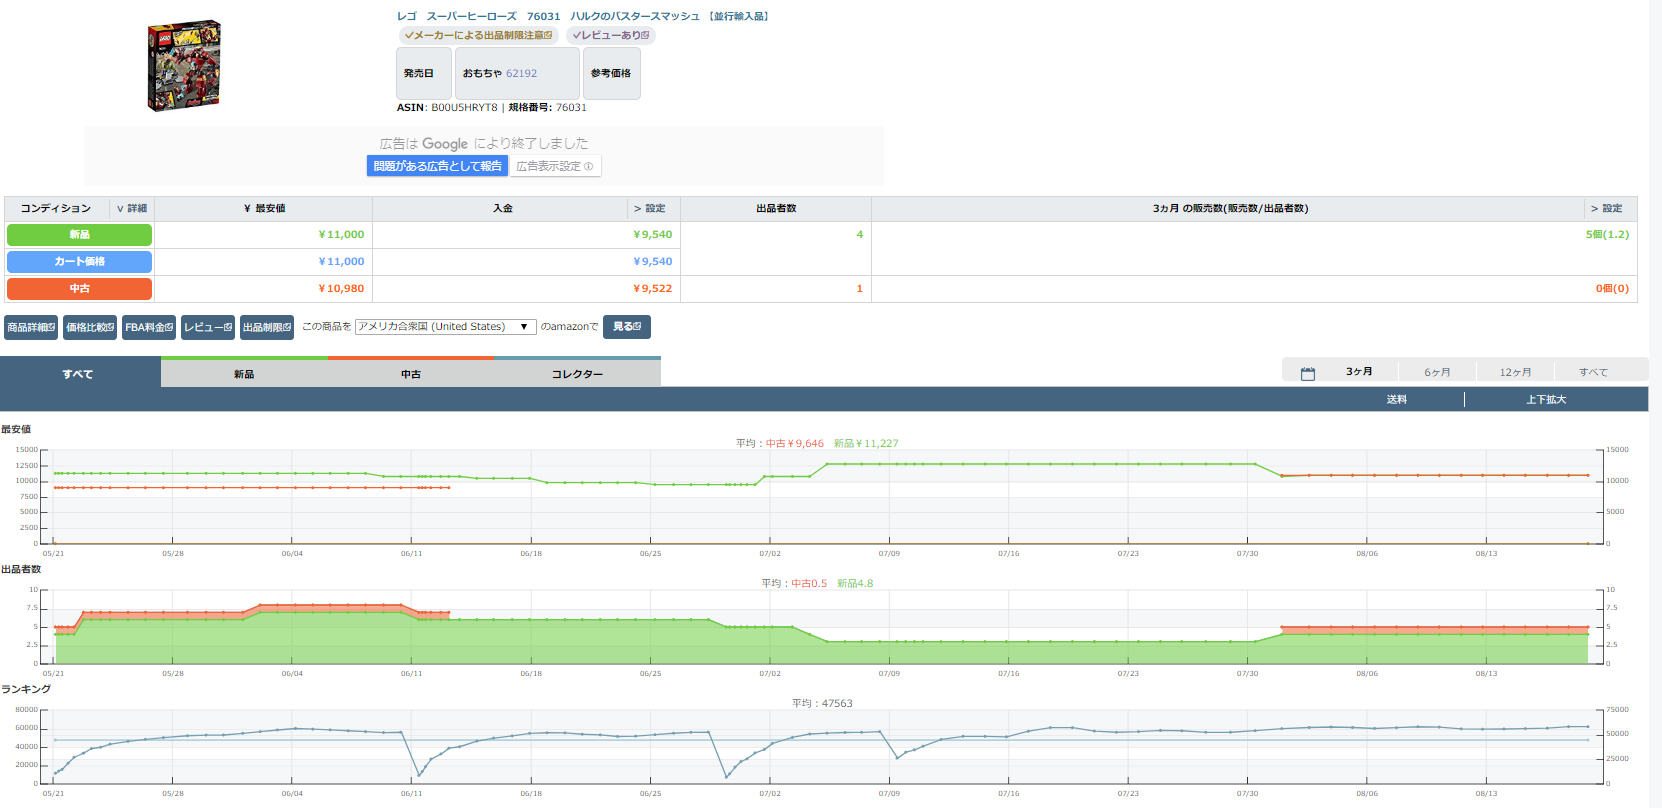The image size is (1662, 808).
Task: Expand 設定 in the 3ヵ月の販売数 header
Action: coord(1607,208)
